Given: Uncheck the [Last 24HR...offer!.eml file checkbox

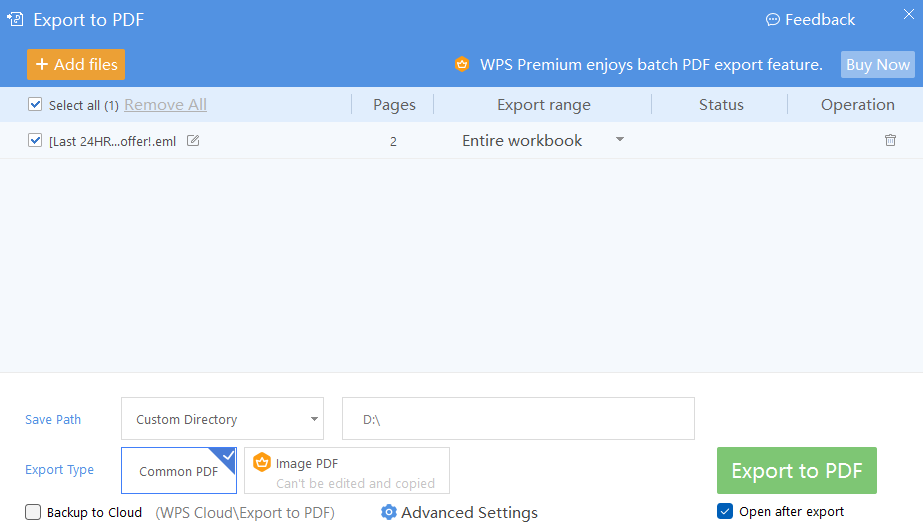Looking at the screenshot, I should click(35, 140).
